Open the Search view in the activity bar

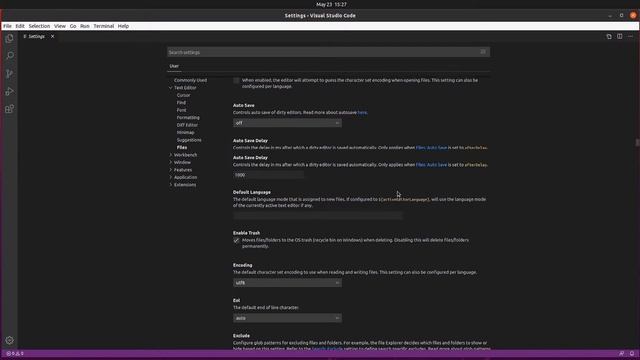(x=9, y=56)
